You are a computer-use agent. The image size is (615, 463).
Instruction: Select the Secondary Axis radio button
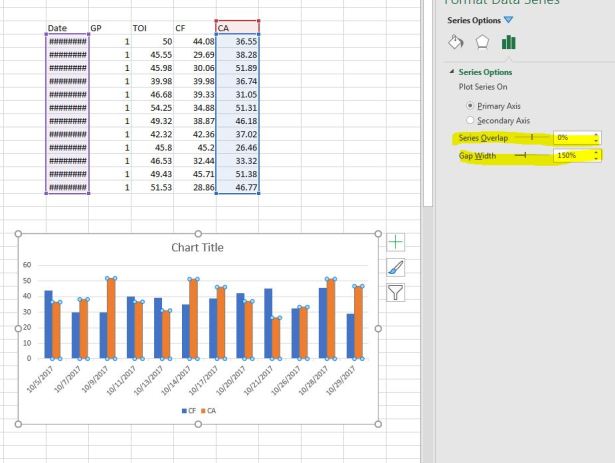pos(470,120)
